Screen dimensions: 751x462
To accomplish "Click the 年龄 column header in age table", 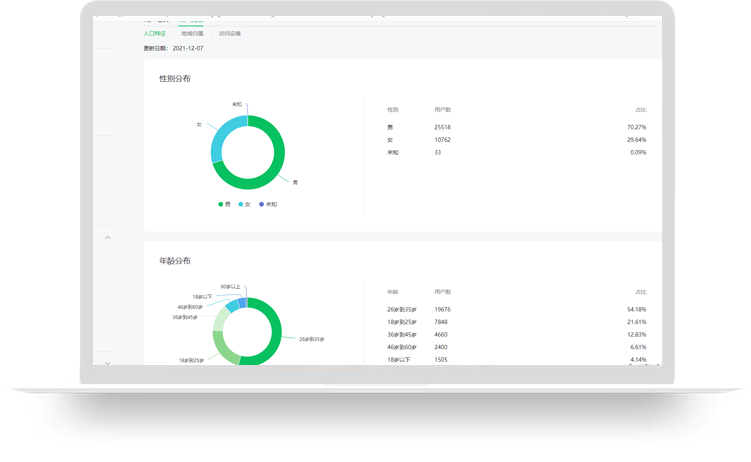I will [393, 291].
